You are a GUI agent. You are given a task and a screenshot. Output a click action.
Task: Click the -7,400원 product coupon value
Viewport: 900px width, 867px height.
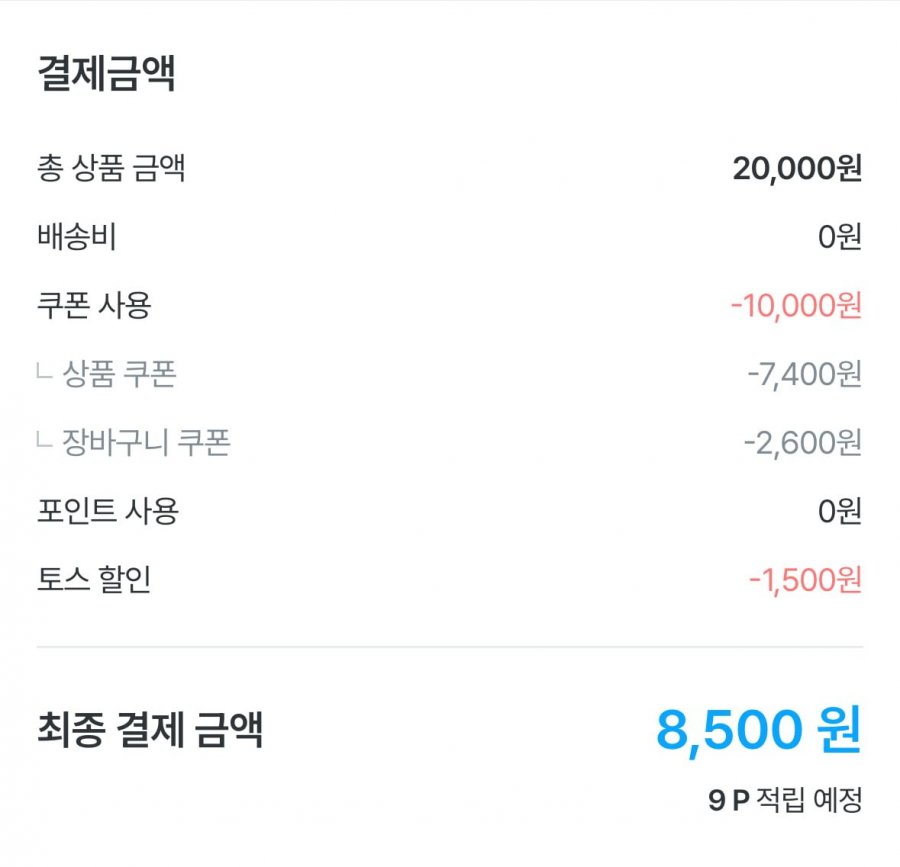click(x=804, y=375)
